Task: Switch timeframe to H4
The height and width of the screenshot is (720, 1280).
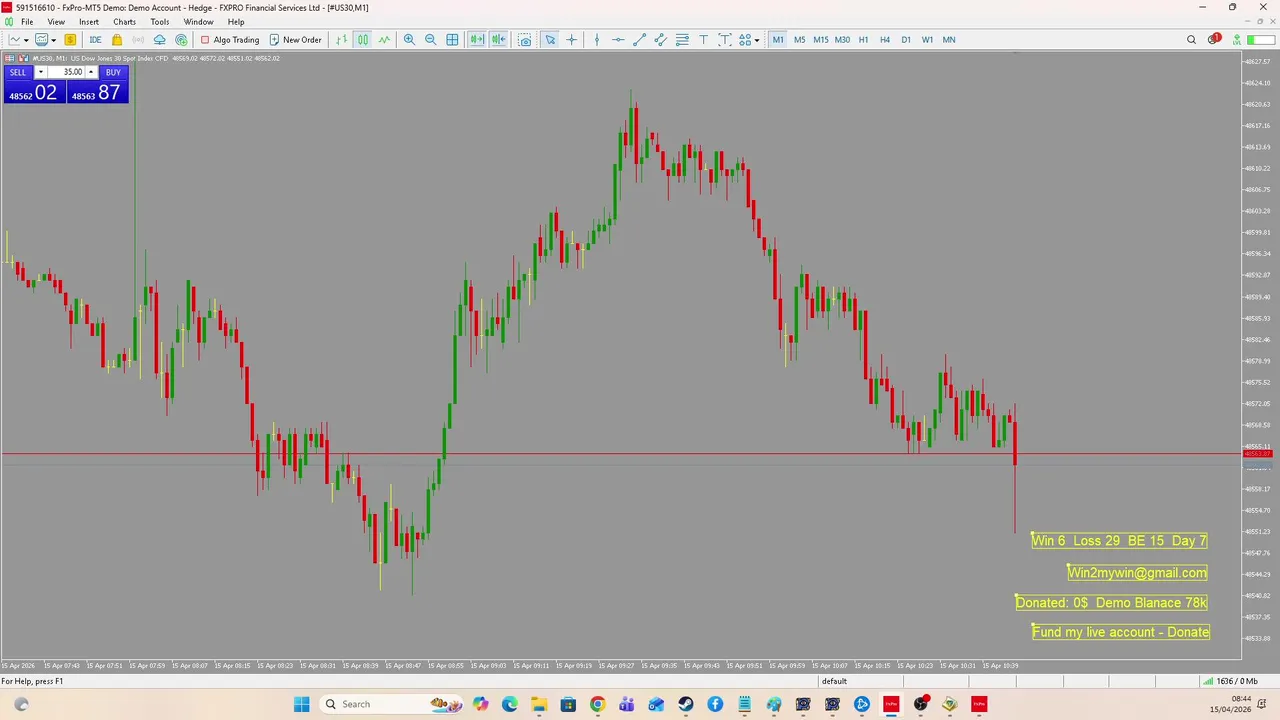Action: (885, 40)
